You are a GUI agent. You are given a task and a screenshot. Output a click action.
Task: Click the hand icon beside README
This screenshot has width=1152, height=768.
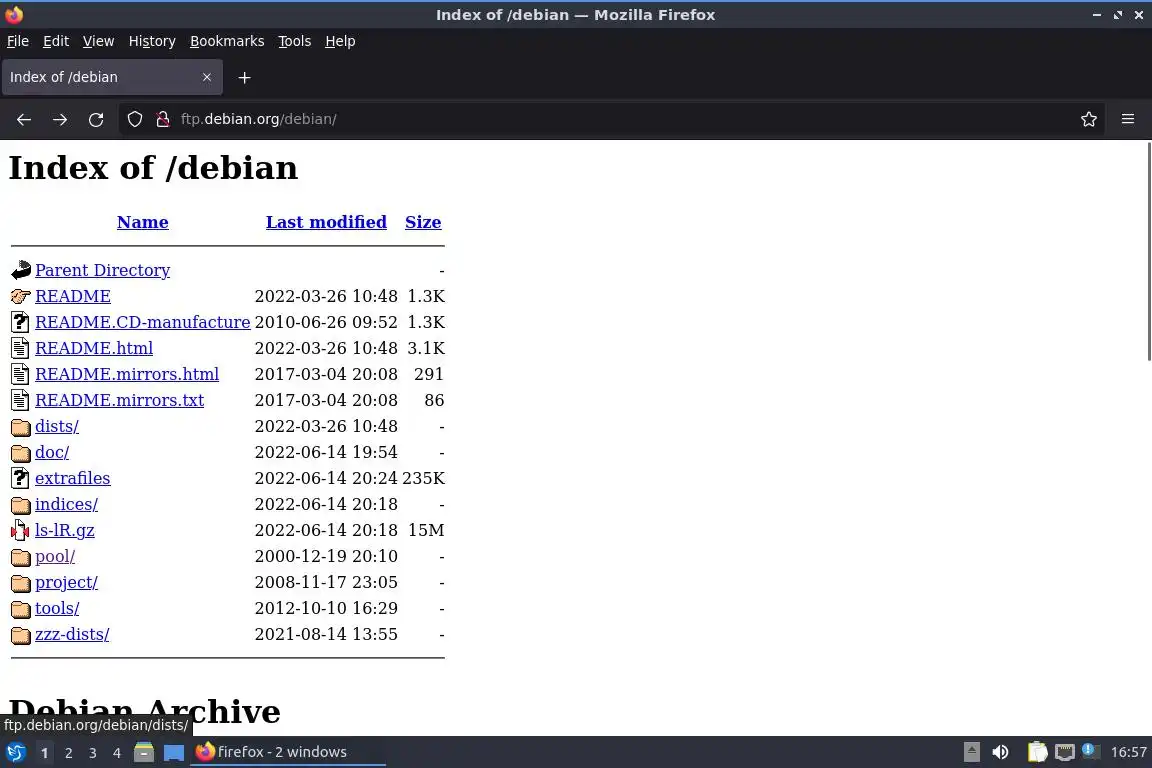21,296
